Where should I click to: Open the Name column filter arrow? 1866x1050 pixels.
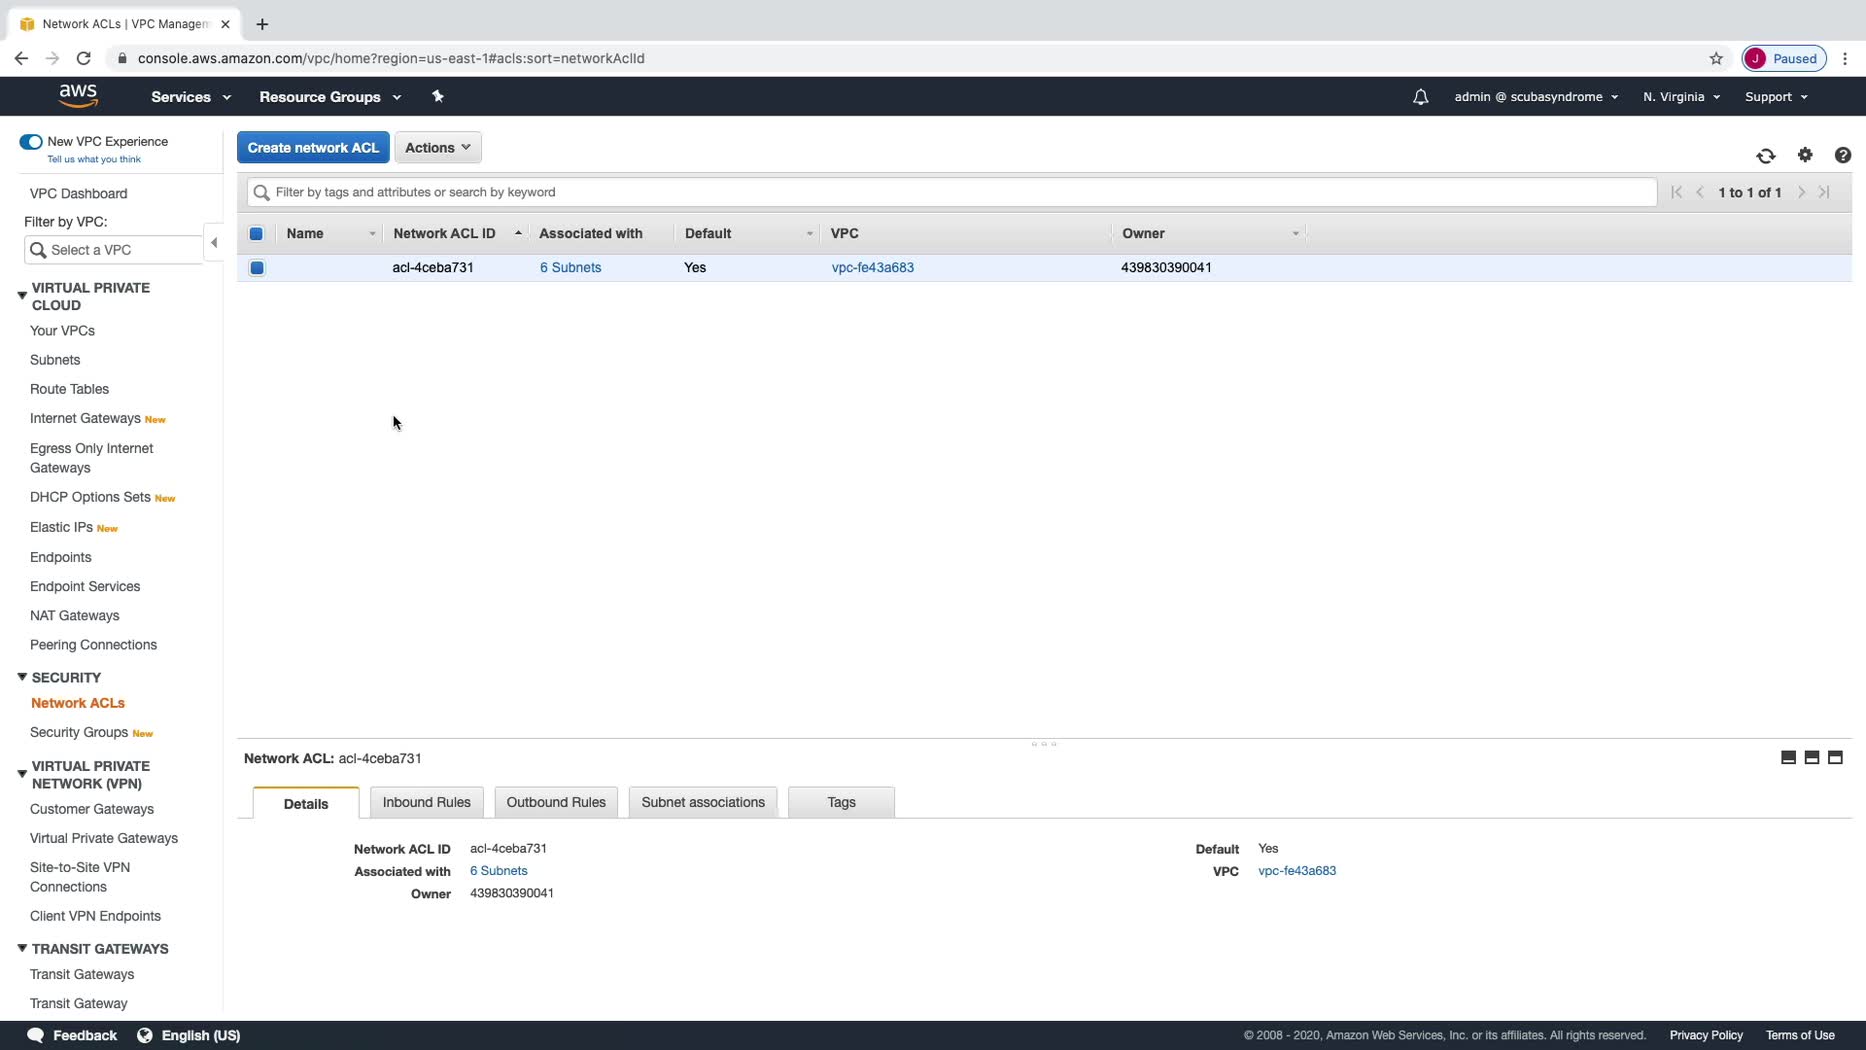[372, 234]
